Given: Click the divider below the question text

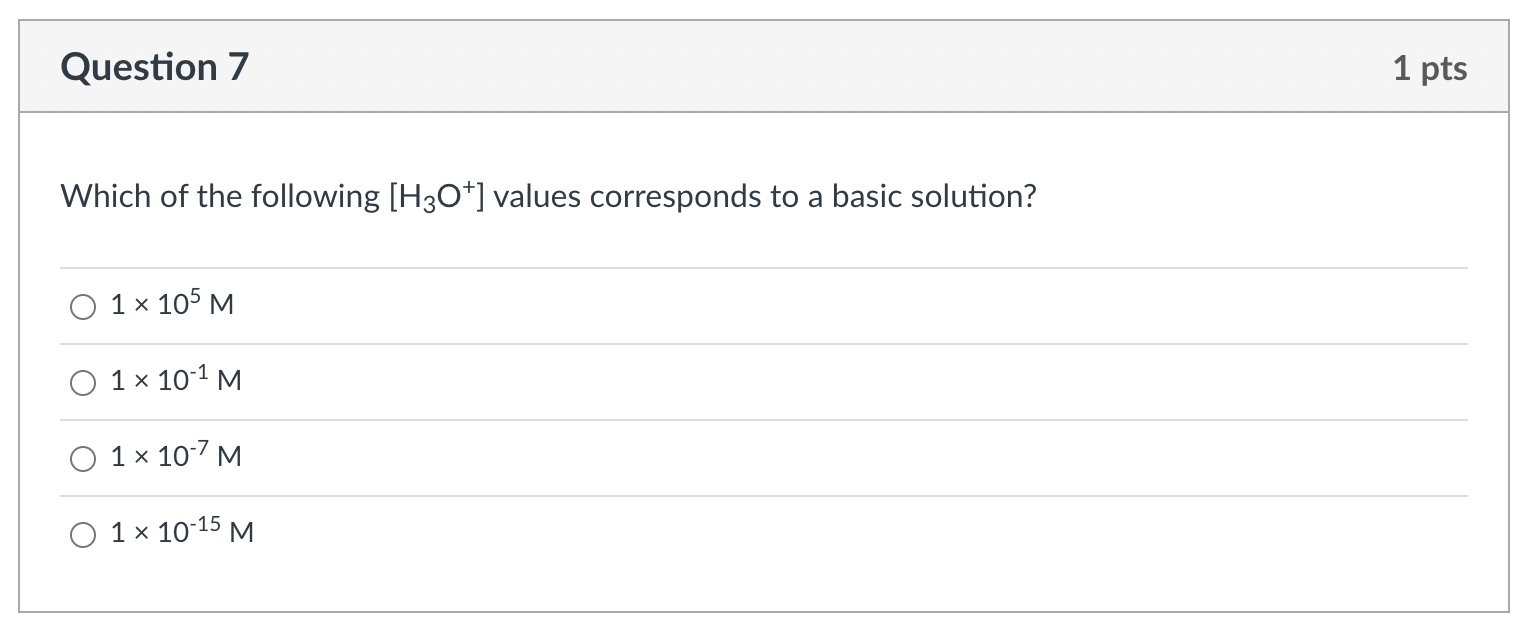Looking at the screenshot, I should point(763,268).
